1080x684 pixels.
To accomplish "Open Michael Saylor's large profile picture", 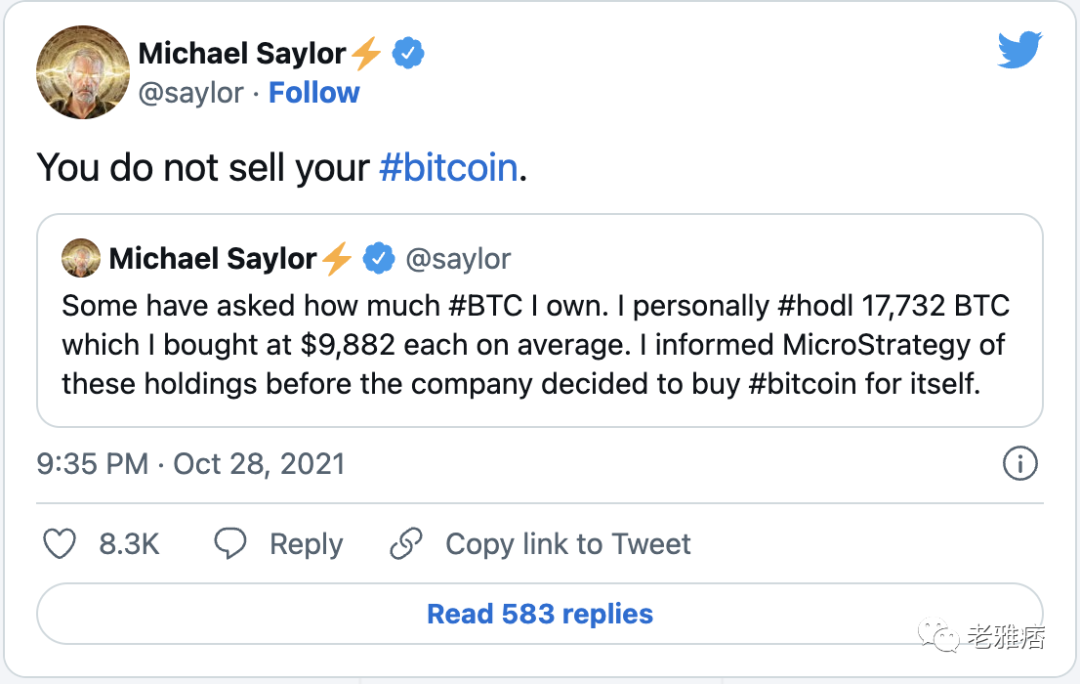I will click(x=83, y=72).
